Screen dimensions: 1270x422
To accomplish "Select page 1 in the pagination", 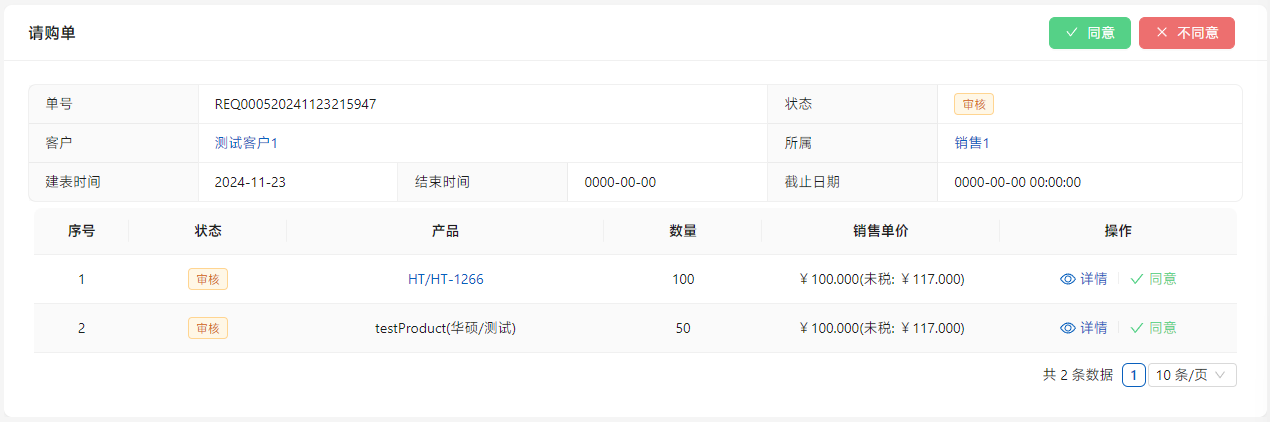I will point(1133,375).
